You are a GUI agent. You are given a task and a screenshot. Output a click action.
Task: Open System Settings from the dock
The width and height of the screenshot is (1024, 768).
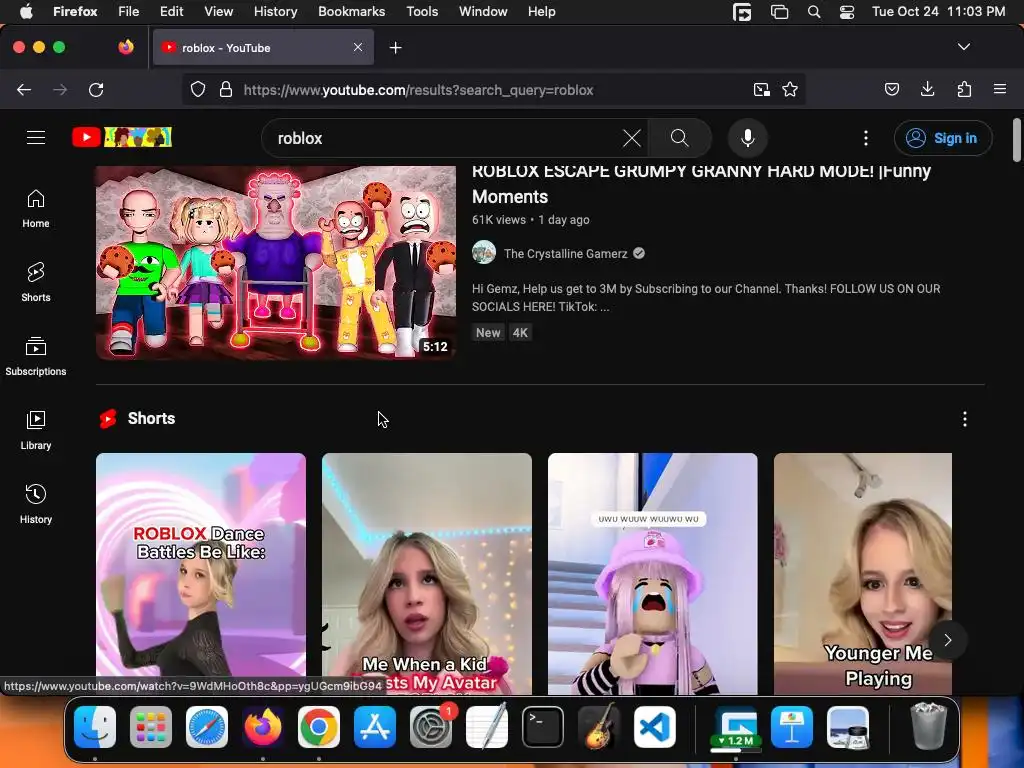pos(431,727)
